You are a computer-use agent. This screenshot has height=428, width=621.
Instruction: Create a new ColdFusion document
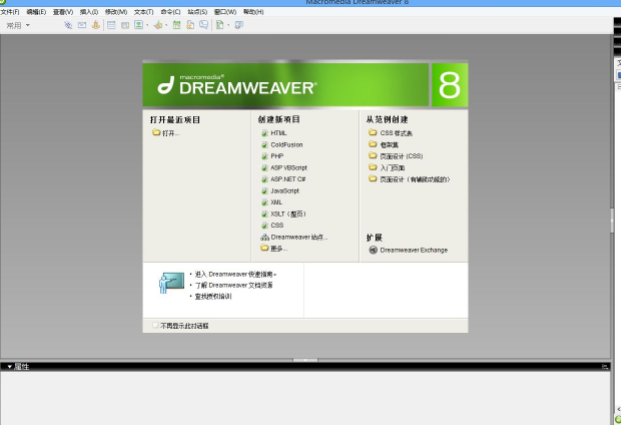coord(282,145)
